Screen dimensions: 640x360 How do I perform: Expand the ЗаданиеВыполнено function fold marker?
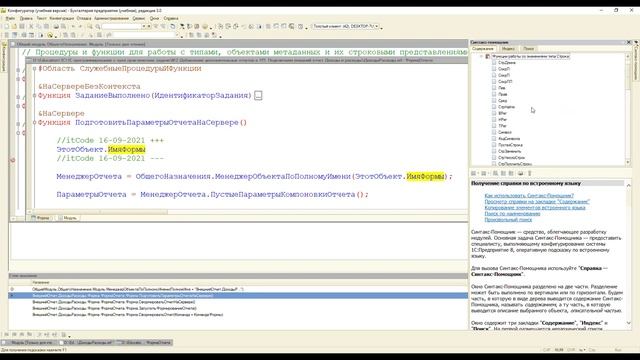click(x=34, y=96)
